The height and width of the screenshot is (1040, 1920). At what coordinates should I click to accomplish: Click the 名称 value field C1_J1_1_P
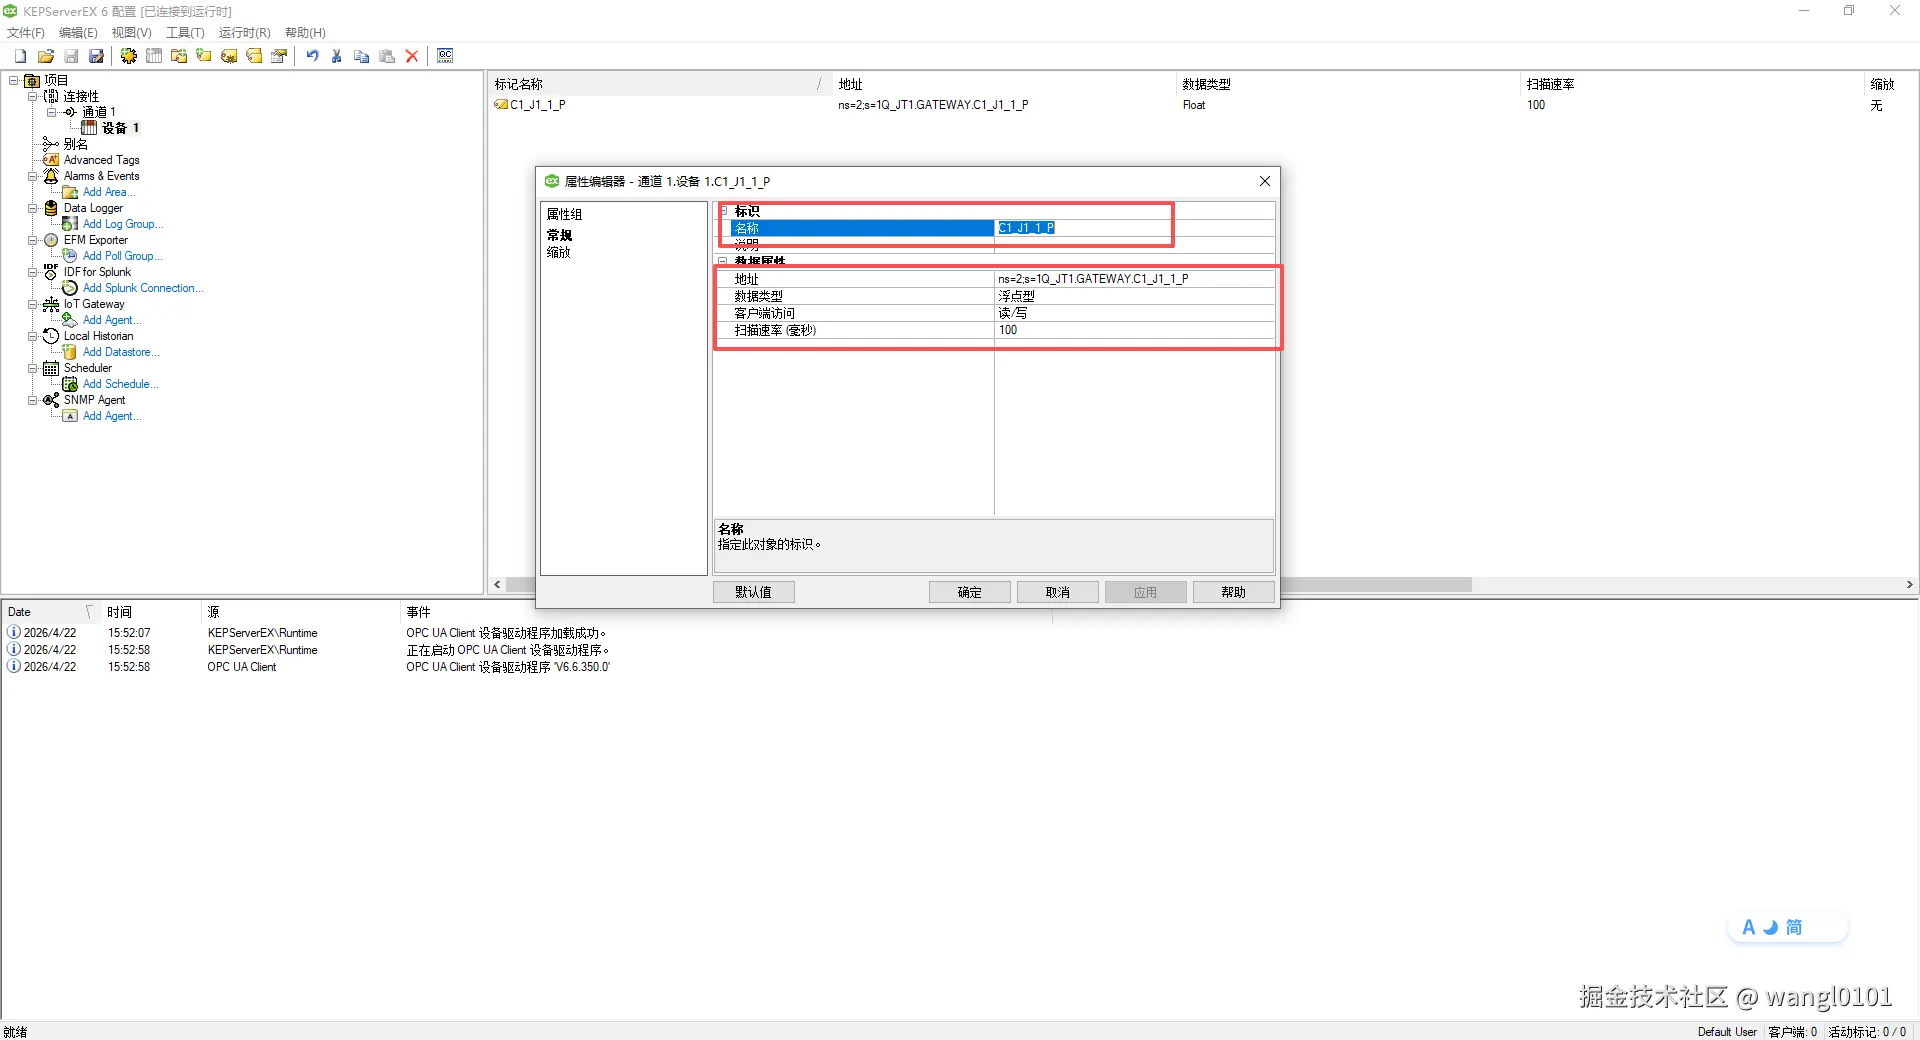coord(1134,228)
